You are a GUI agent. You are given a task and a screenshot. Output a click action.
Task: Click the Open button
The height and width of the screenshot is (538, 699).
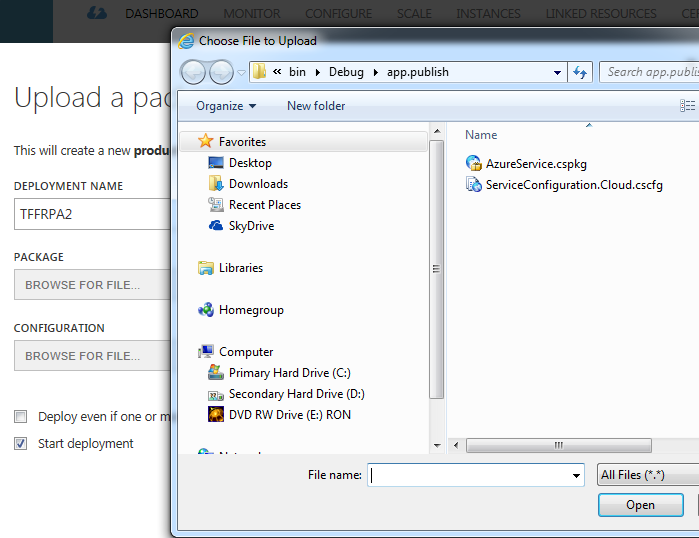click(640, 505)
